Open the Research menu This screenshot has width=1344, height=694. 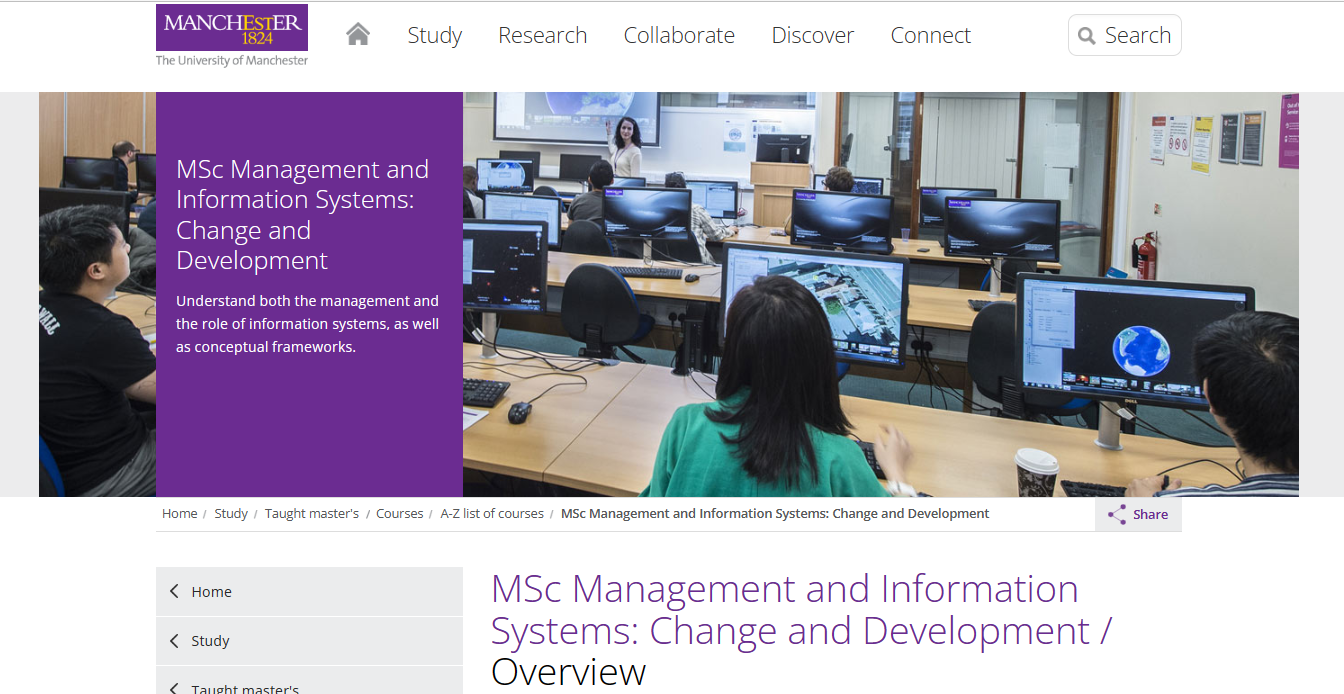(x=542, y=36)
